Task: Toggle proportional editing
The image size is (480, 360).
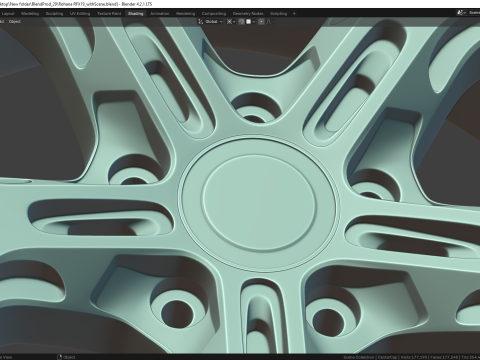Action: (261, 22)
